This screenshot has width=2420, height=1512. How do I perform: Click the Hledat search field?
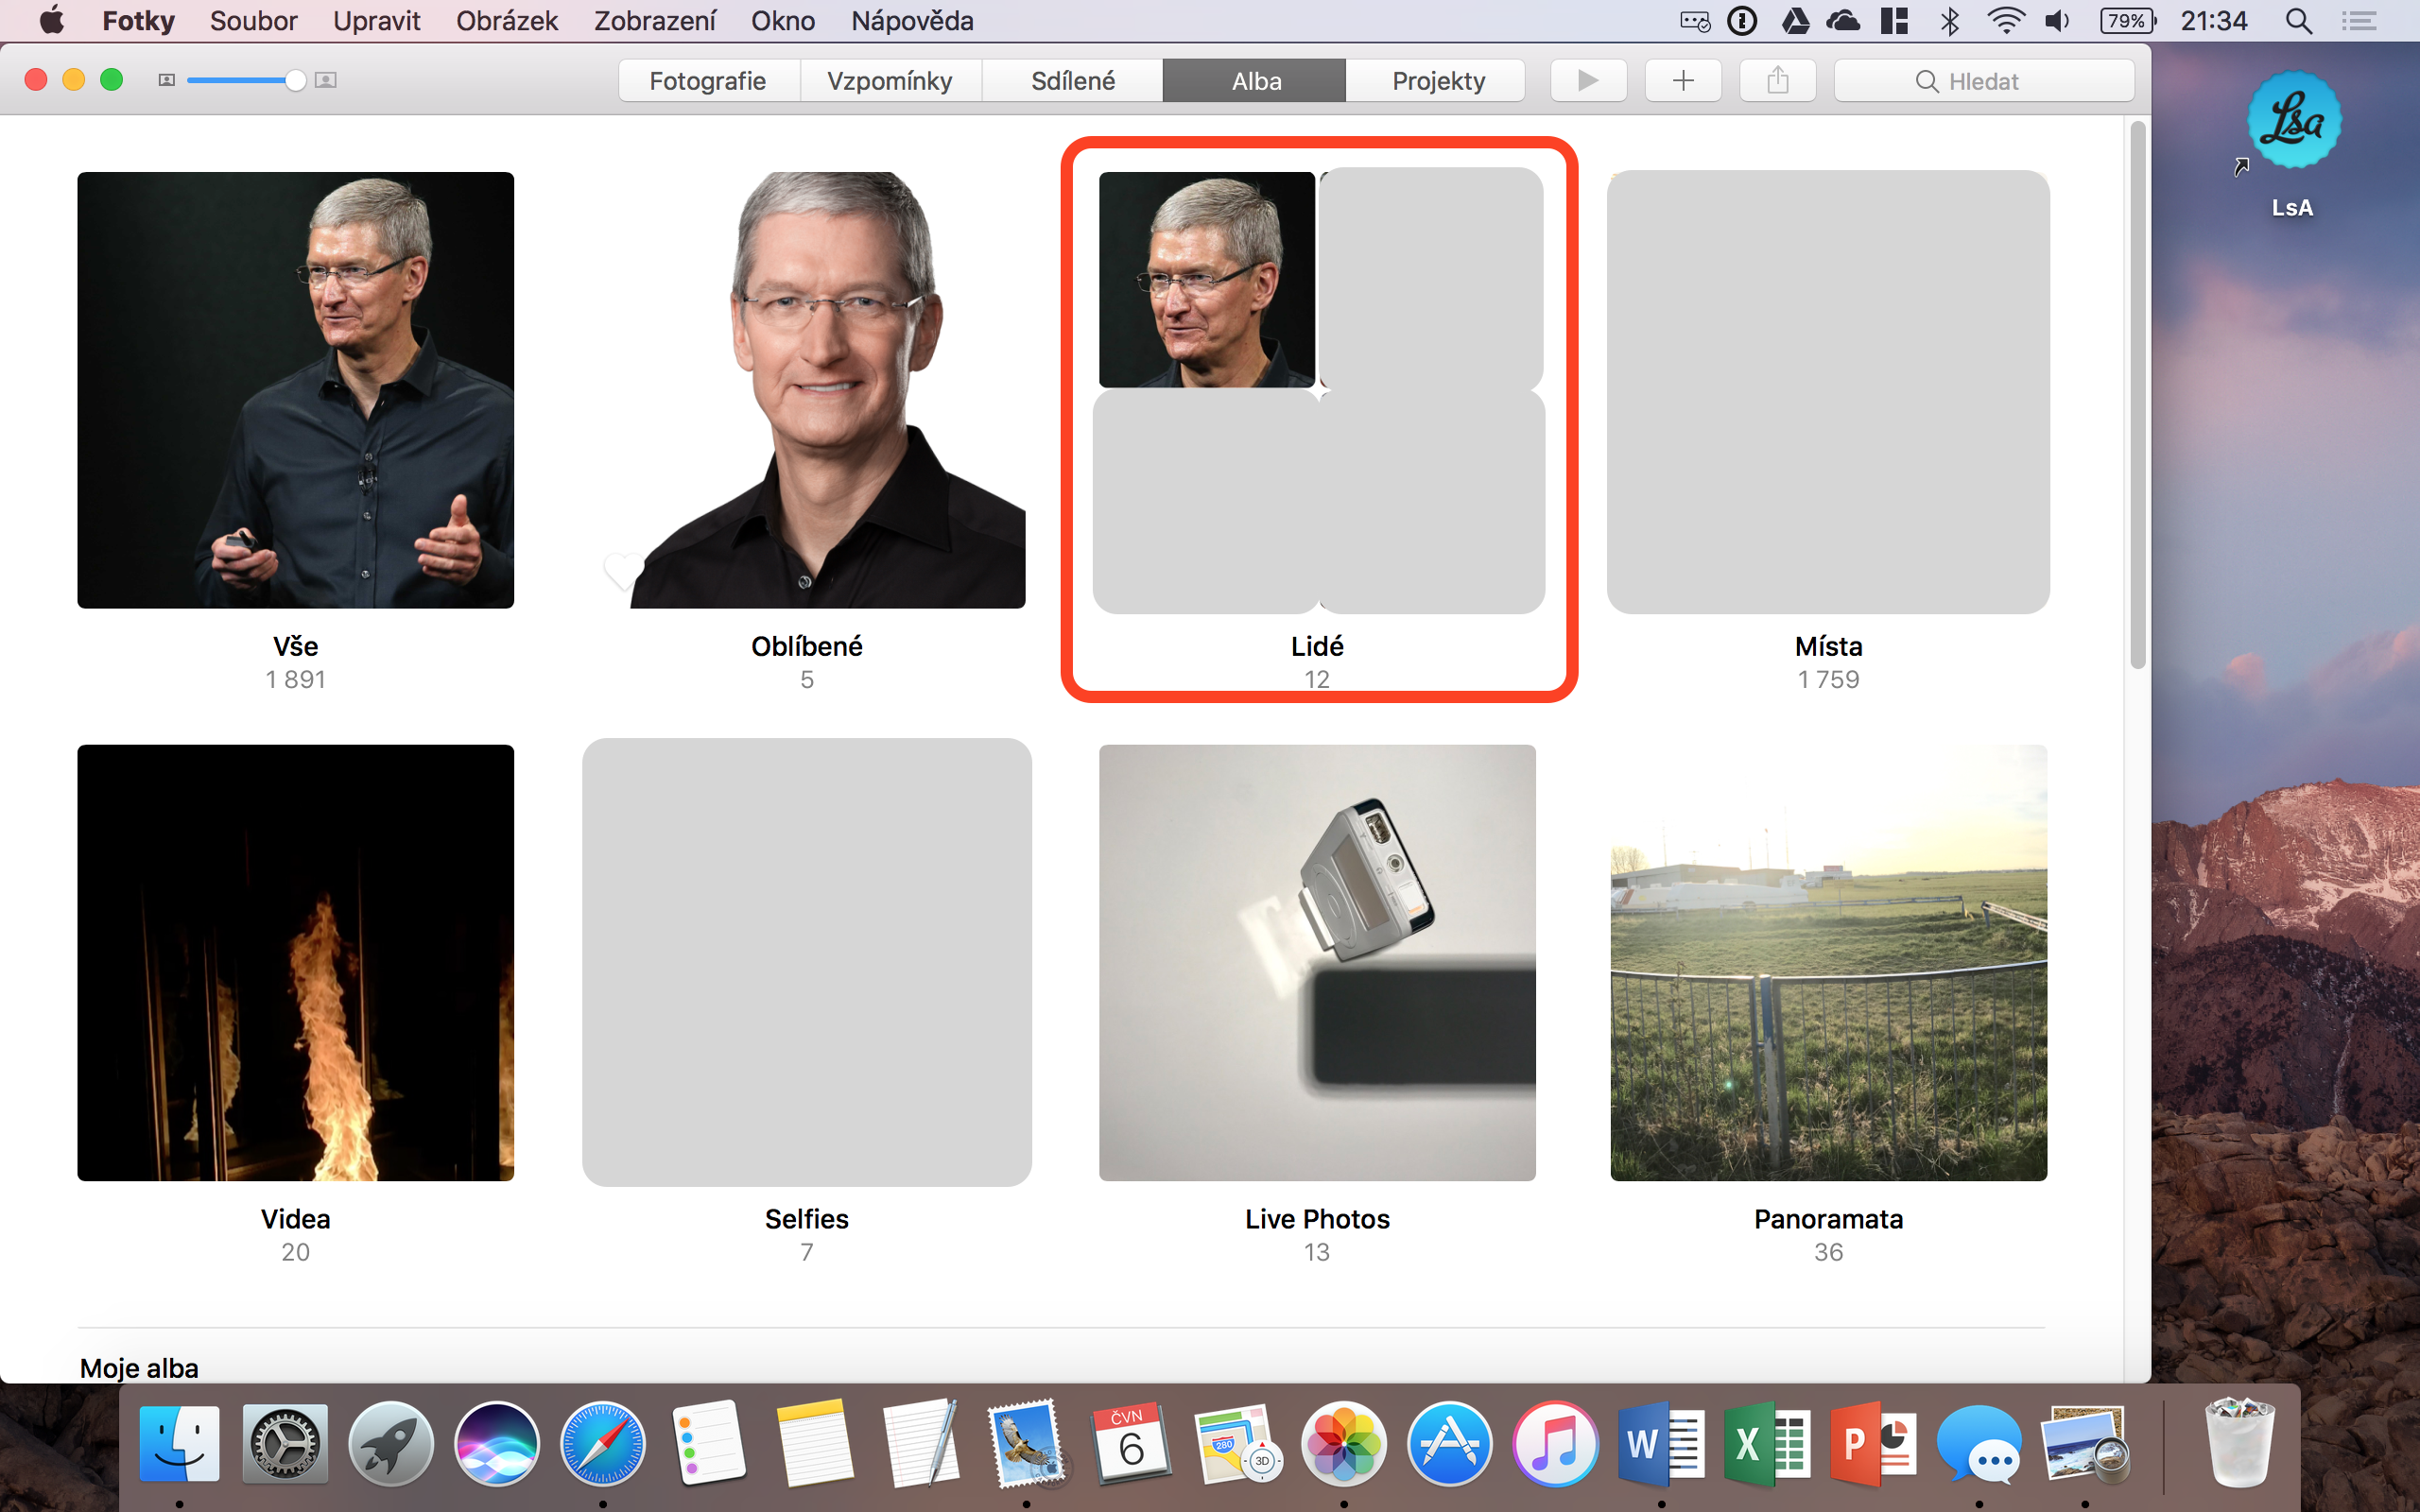tap(1983, 81)
